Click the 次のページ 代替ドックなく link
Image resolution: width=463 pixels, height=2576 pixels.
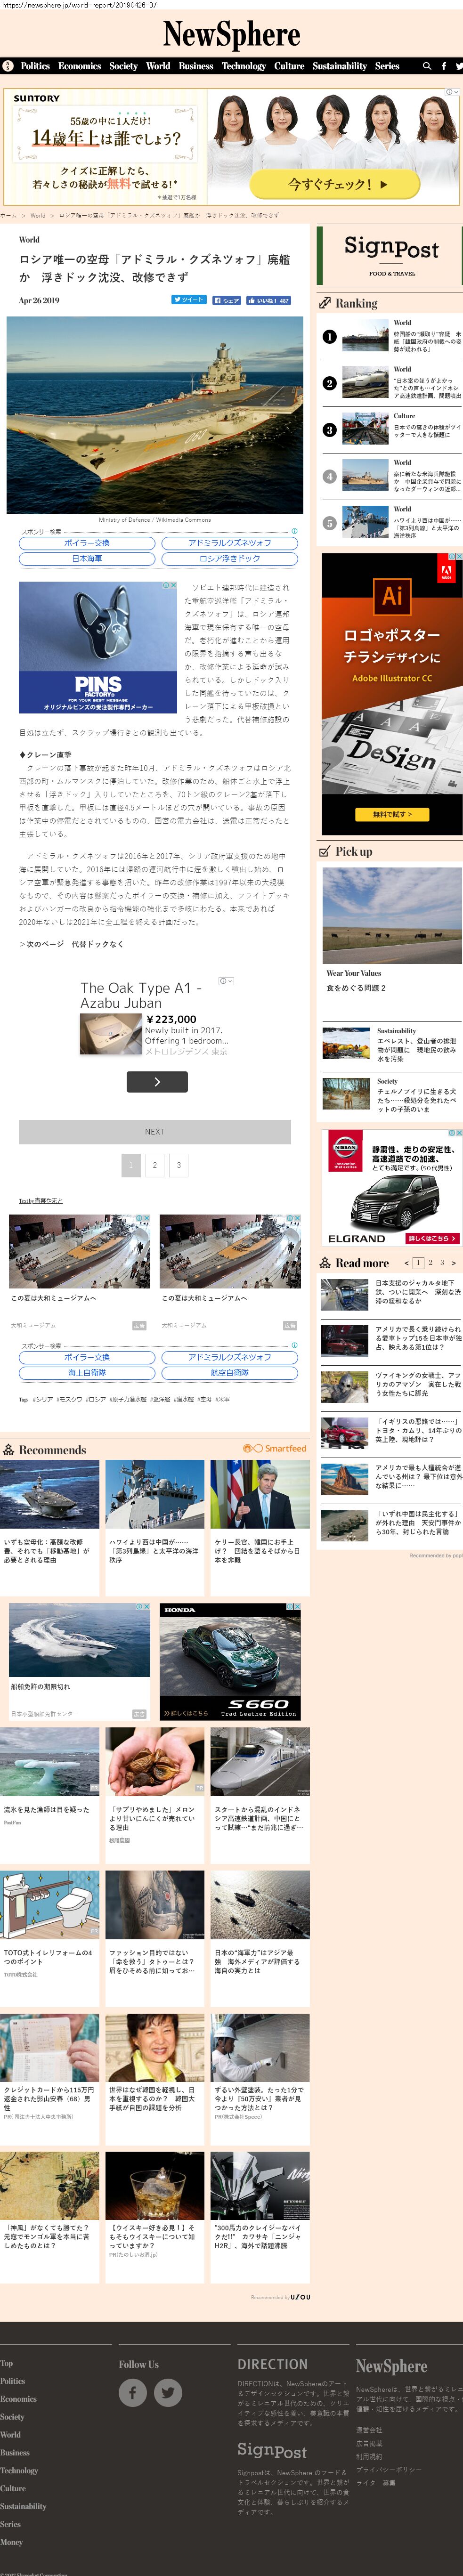pos(71,944)
